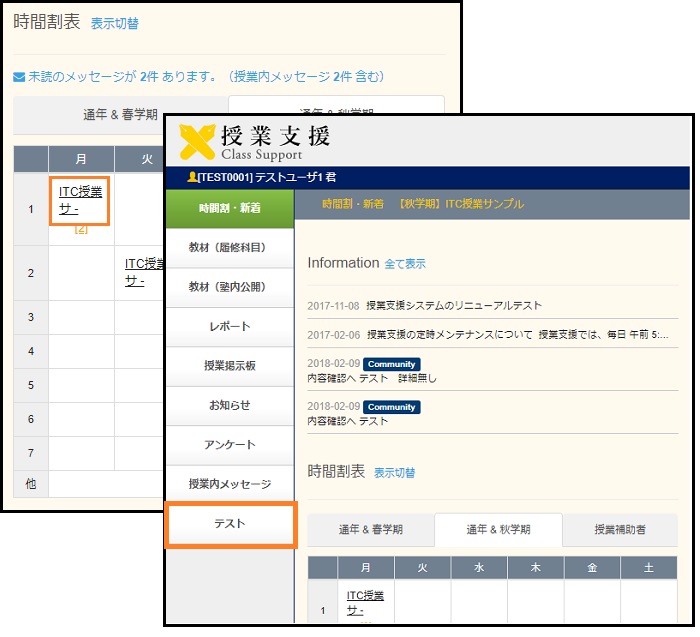This screenshot has height=637, width=700.
Task: Open the 授業補助者 tab
Action: (x=620, y=530)
